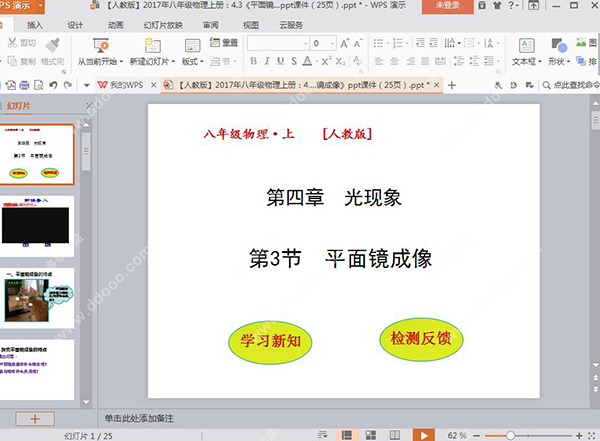Screen dimensions: 600x441
Task: Click the distributed alignment icon
Action: 440,61
